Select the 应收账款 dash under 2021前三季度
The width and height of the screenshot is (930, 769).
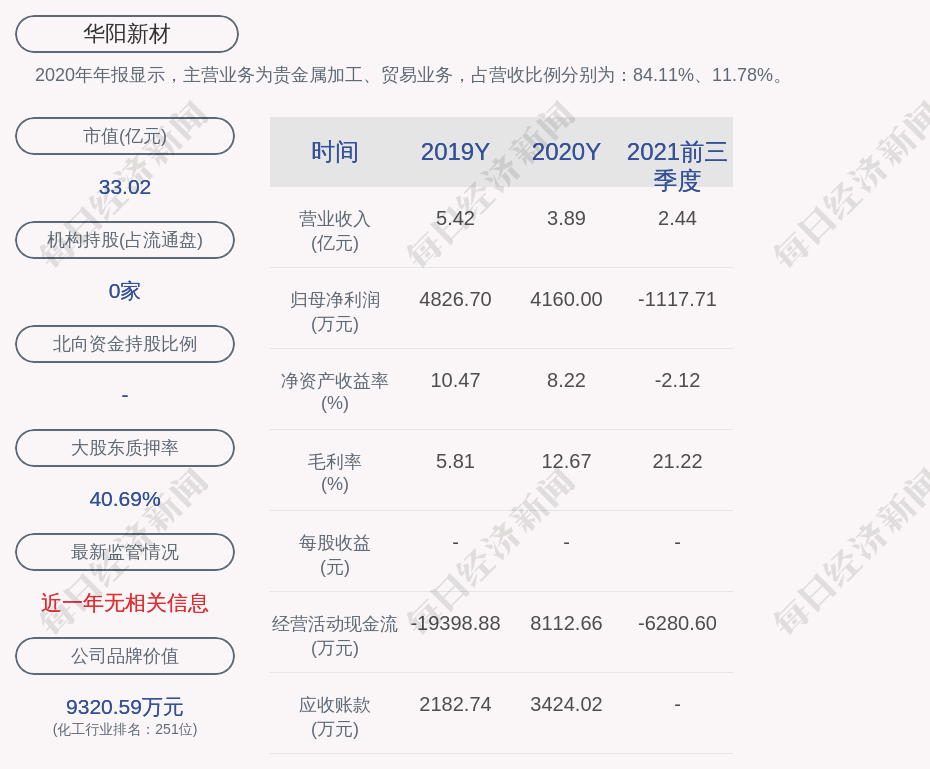(x=677, y=704)
